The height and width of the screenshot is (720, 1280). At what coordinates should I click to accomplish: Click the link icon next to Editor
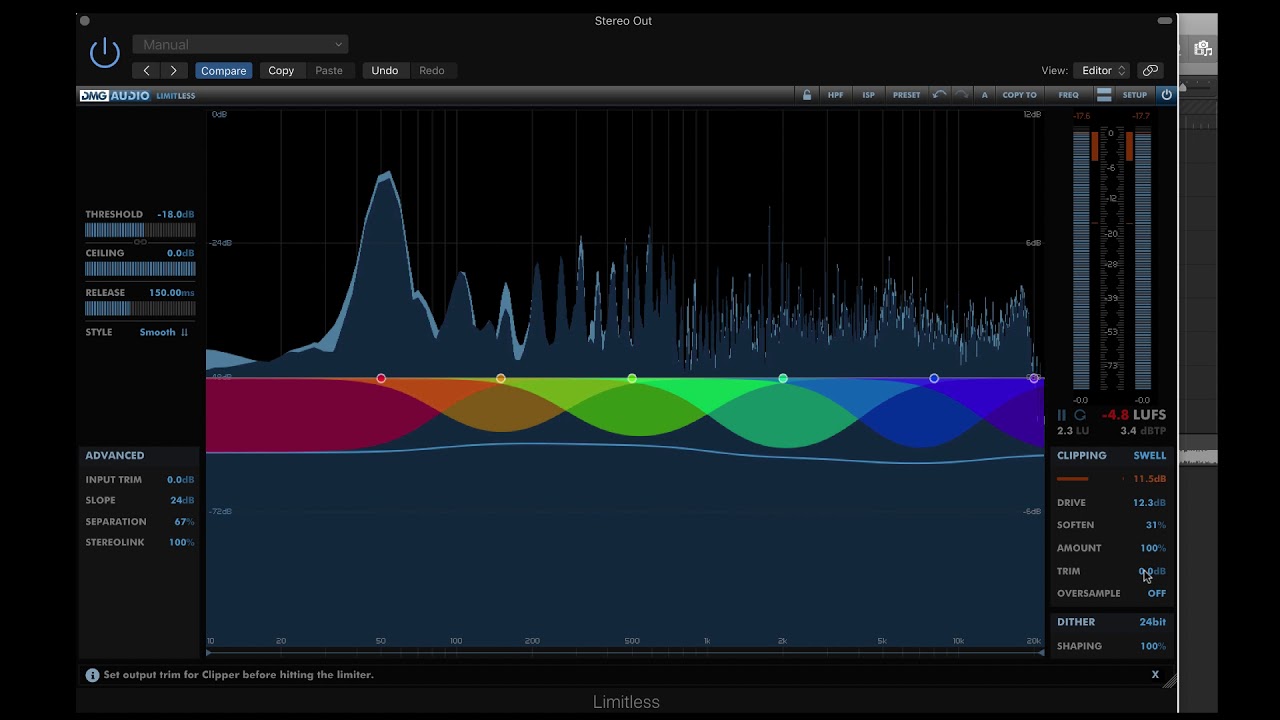click(1150, 70)
